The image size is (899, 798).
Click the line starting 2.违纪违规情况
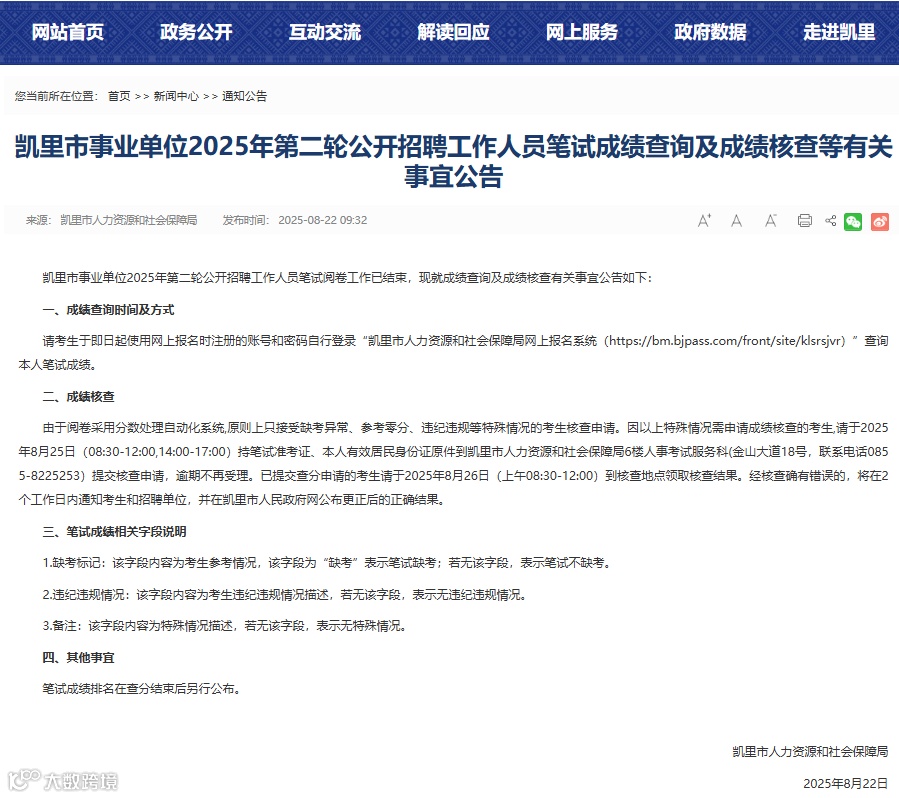[x=286, y=595]
